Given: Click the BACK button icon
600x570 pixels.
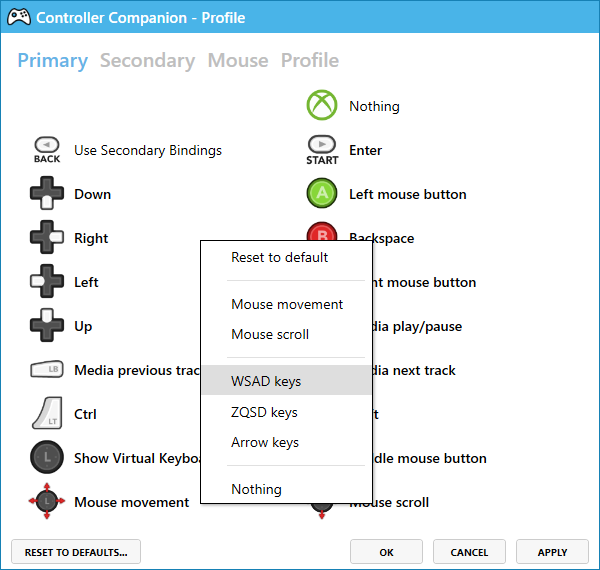Looking at the screenshot, I should click(47, 150).
